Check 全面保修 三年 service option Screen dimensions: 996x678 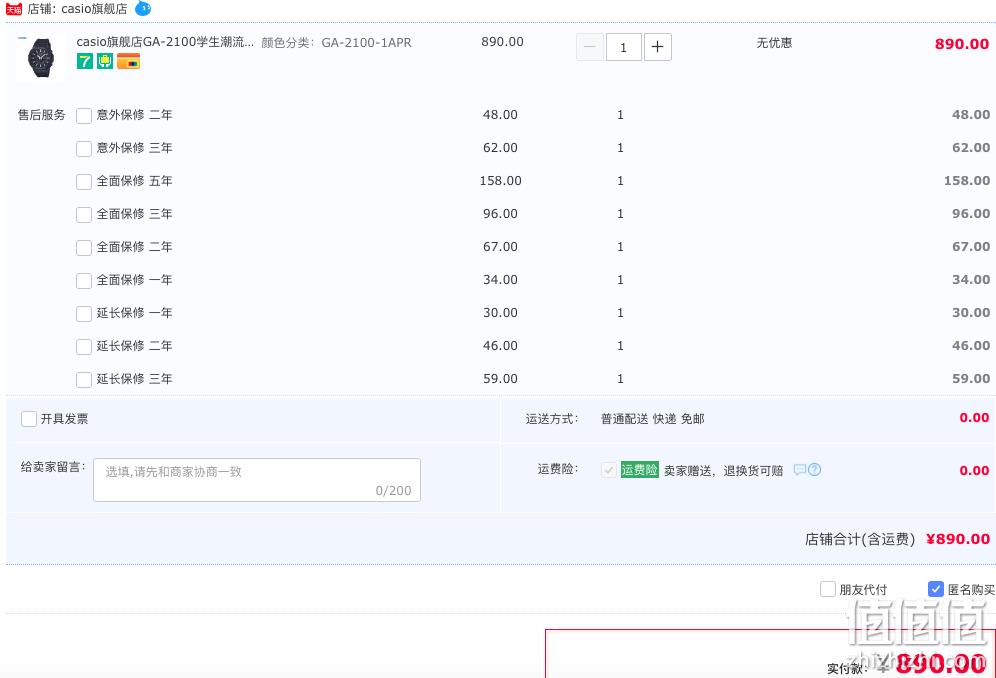pyautogui.click(x=84, y=215)
